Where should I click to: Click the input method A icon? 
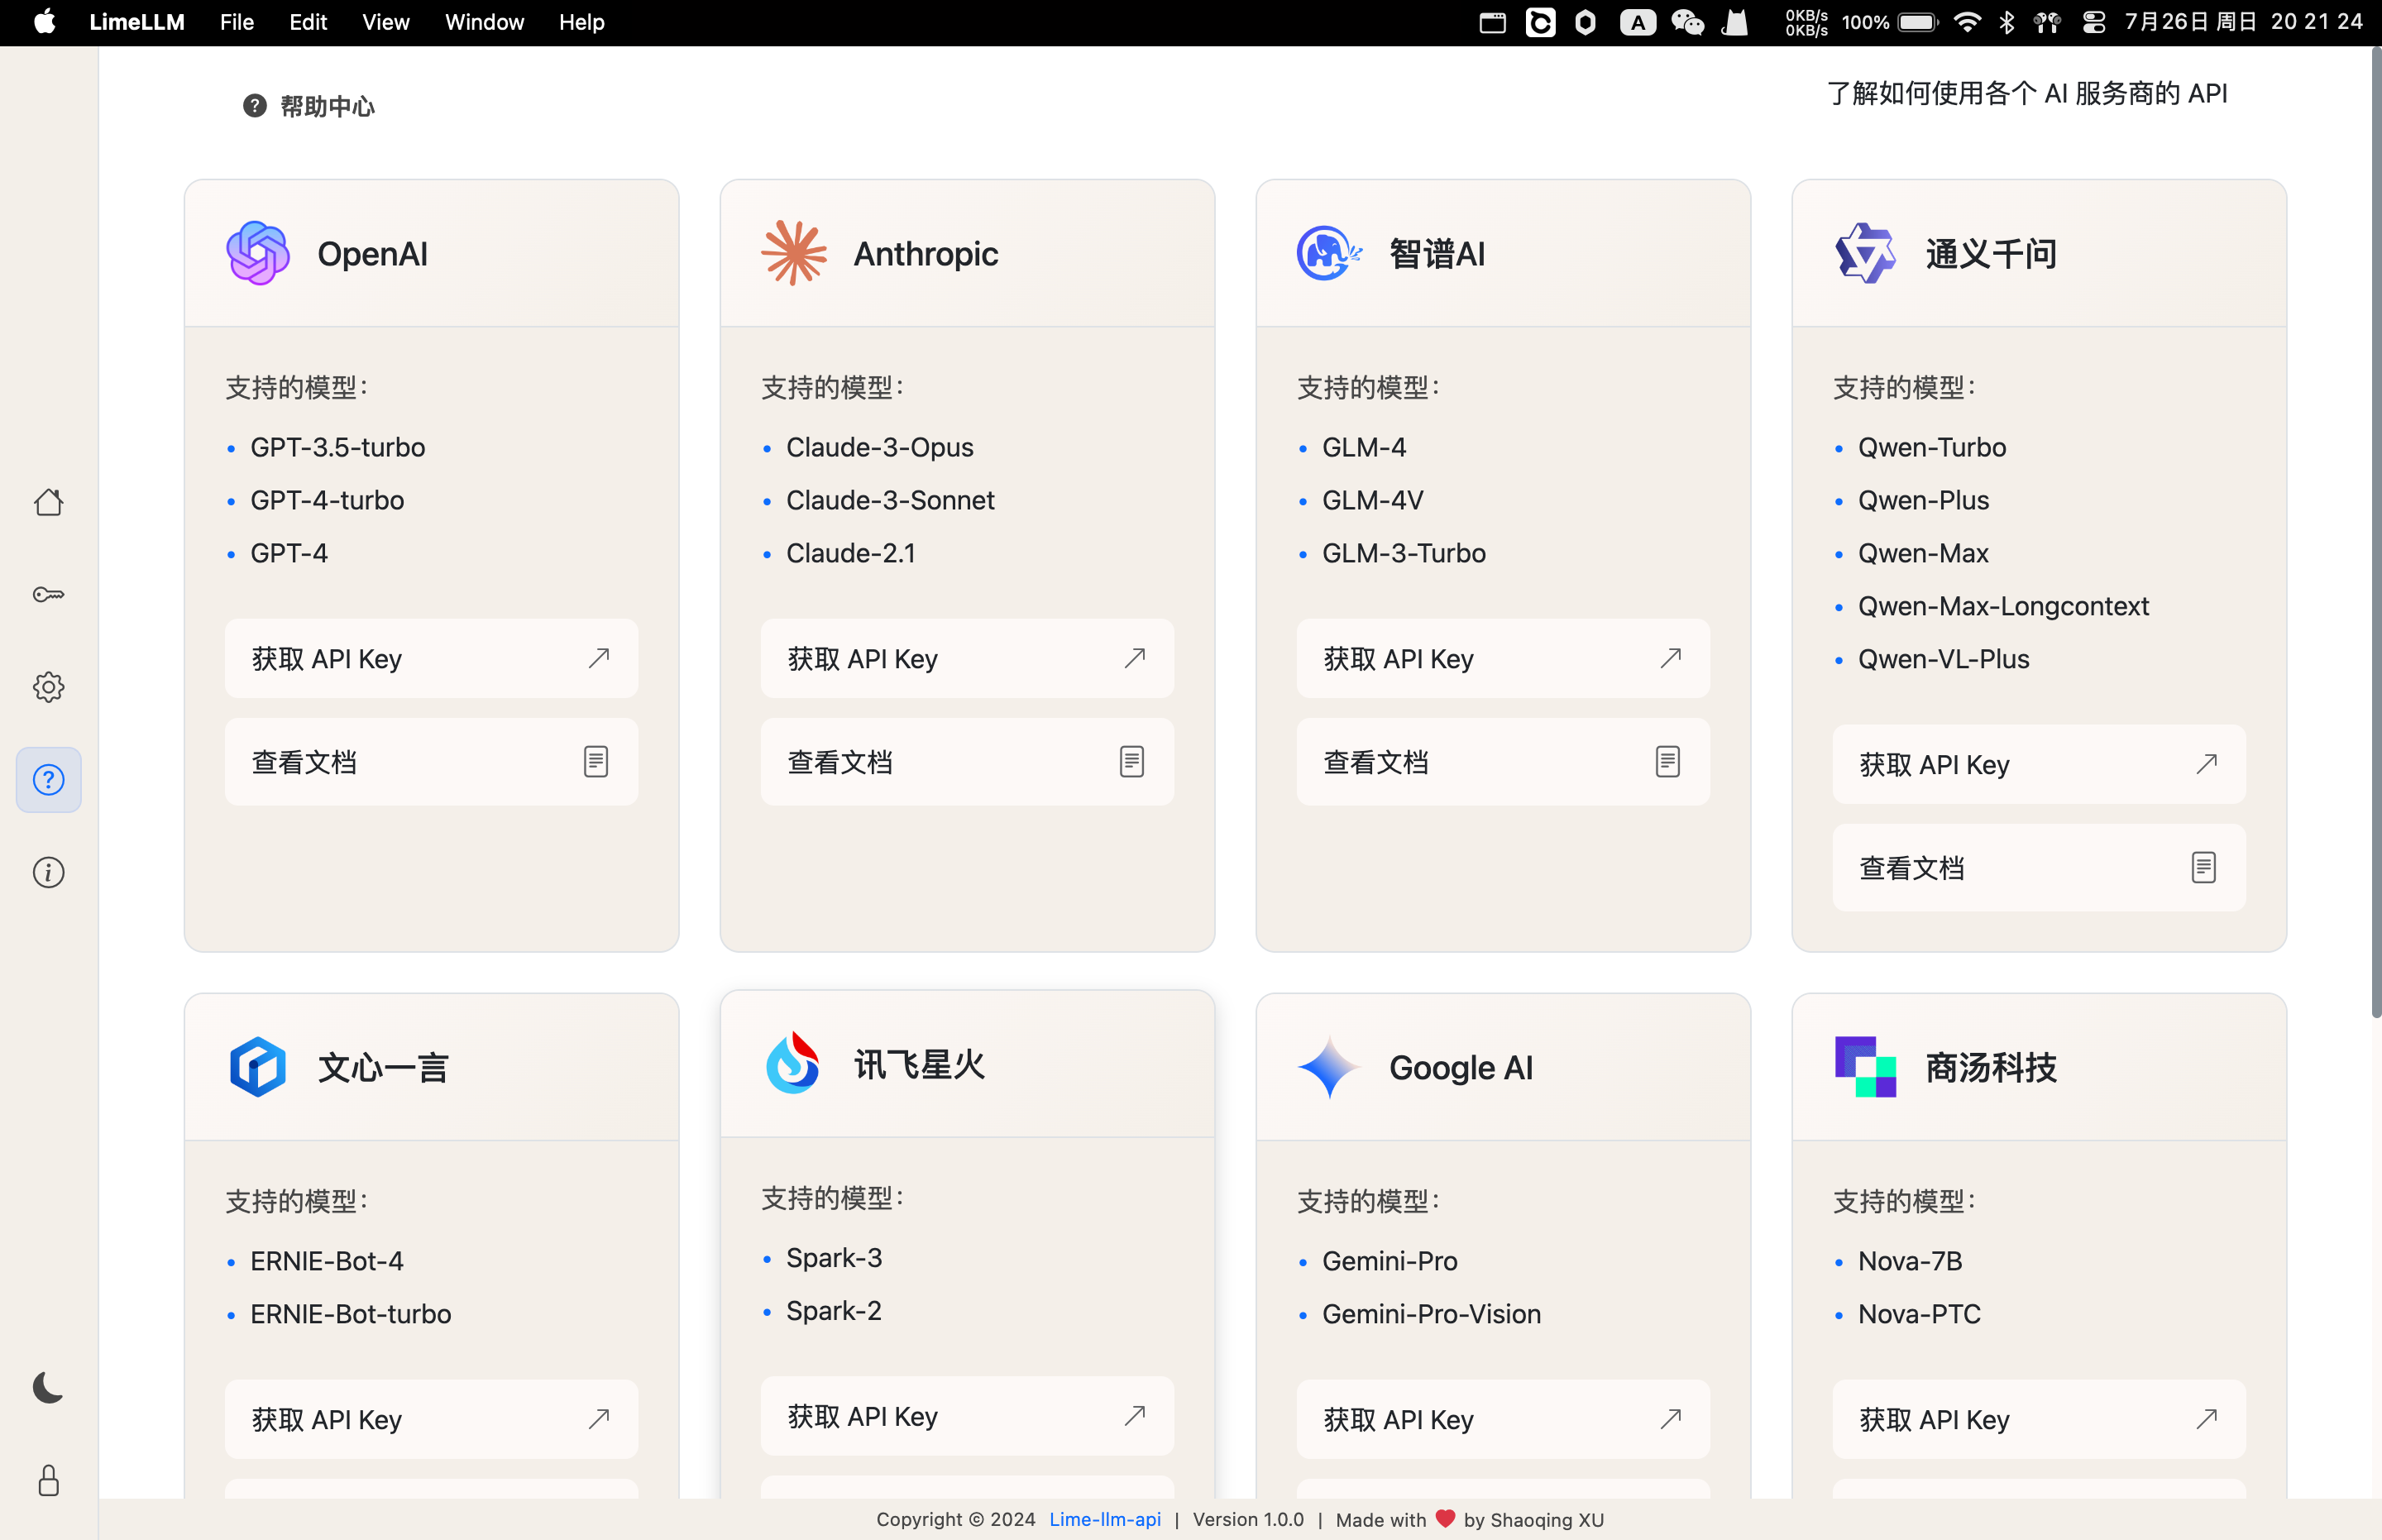(x=1637, y=22)
